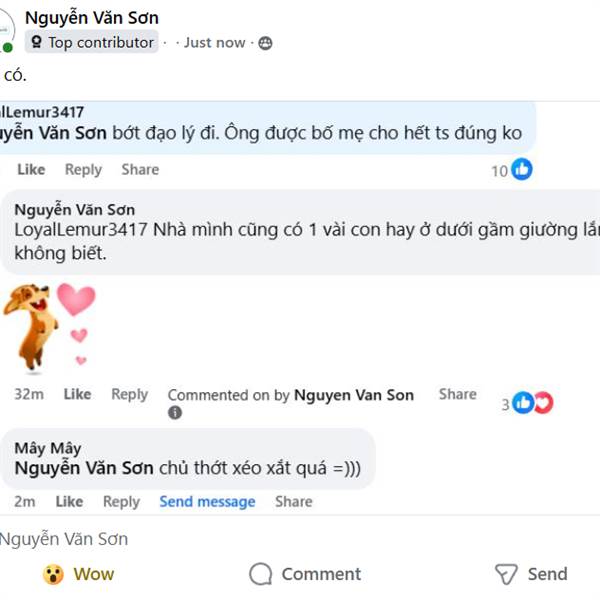This screenshot has width=600, height=600.
Task: Click the Wow reaction emoji icon
Action: [x=53, y=574]
